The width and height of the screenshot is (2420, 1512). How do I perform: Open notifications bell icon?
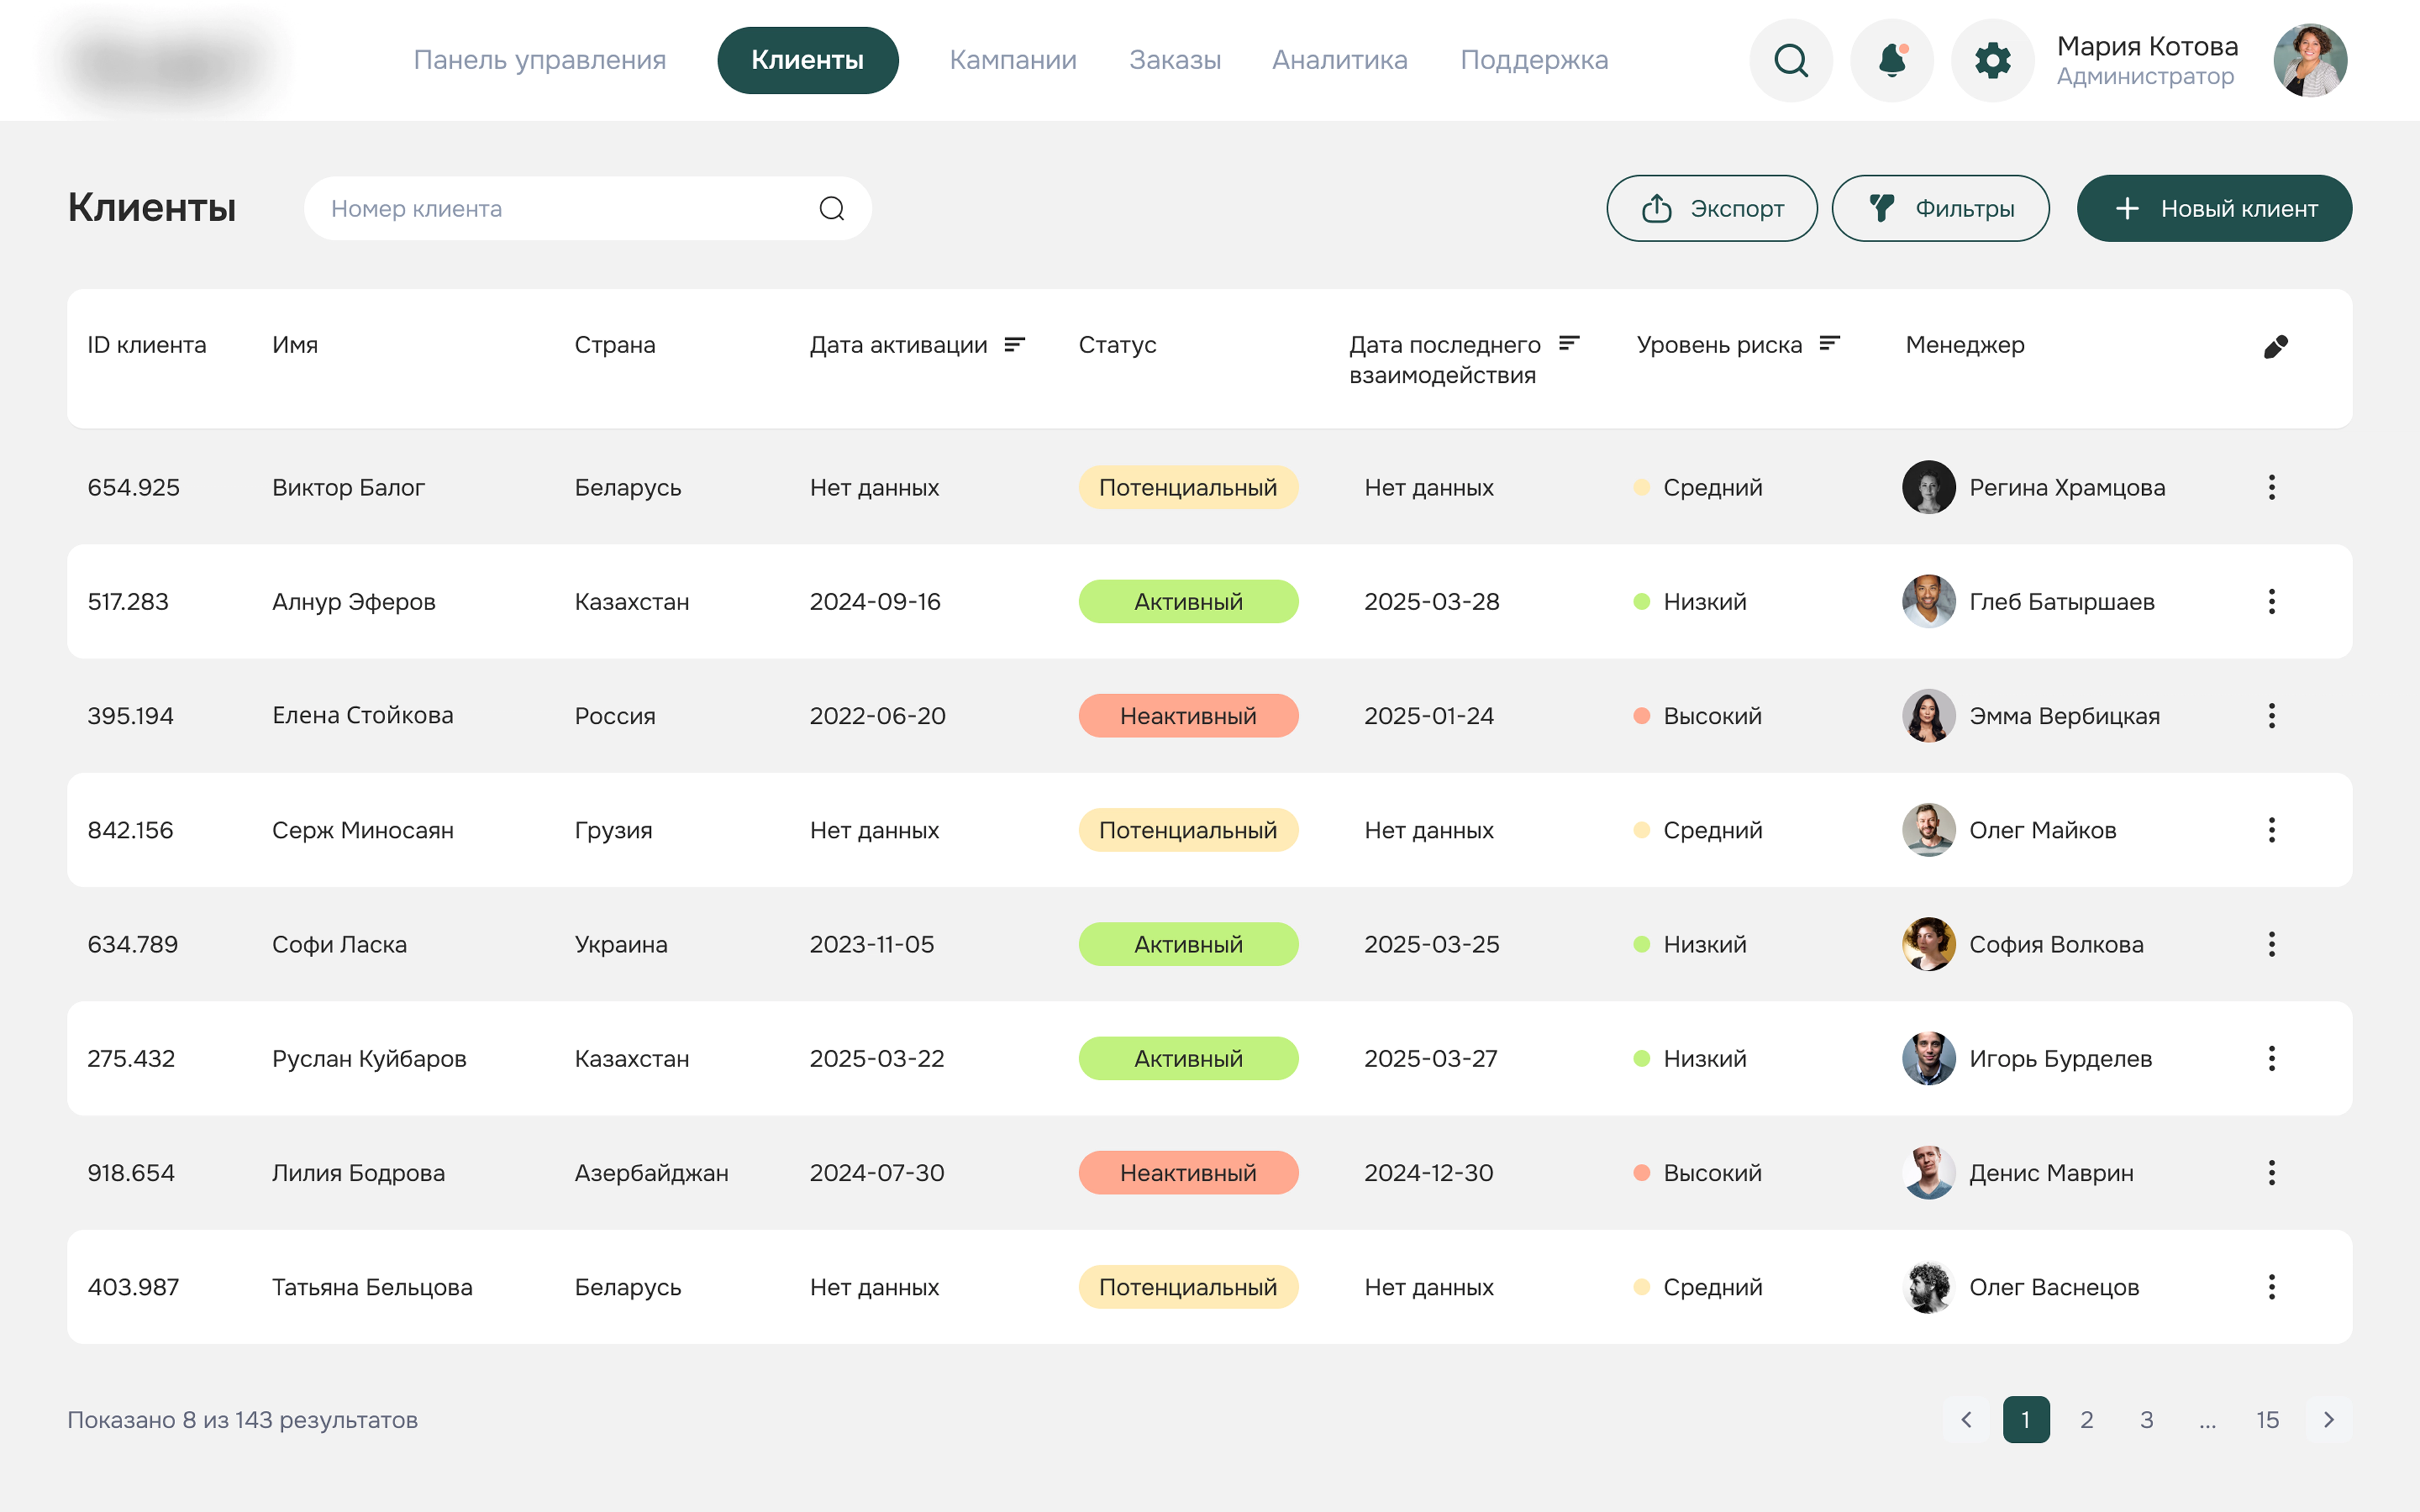click(1891, 60)
